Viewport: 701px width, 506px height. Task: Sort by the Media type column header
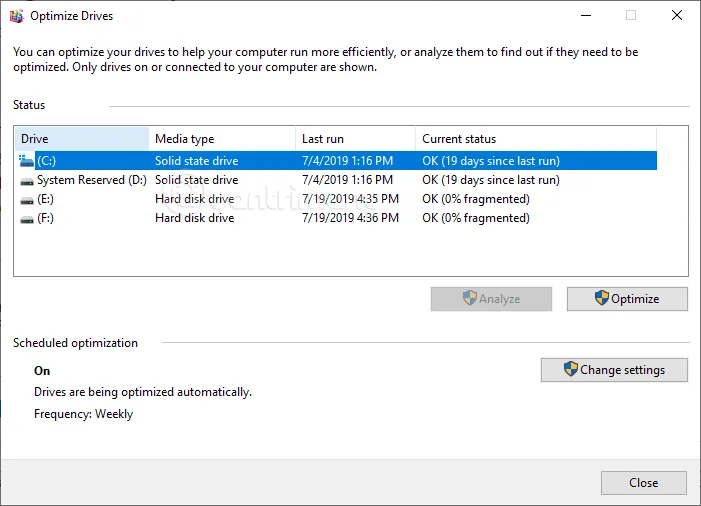(222, 139)
